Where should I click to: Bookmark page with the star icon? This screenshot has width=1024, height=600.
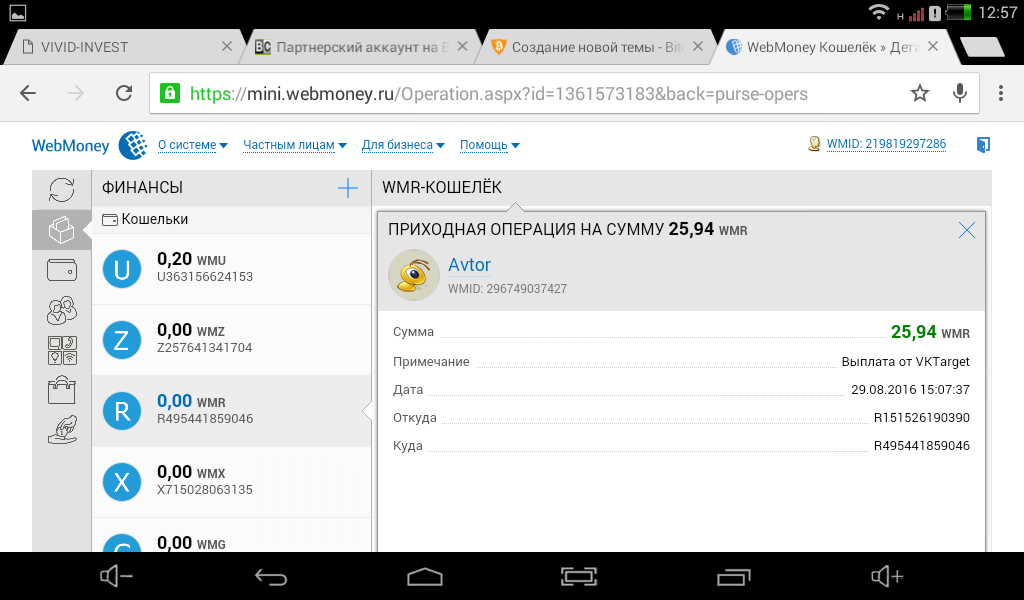click(919, 94)
